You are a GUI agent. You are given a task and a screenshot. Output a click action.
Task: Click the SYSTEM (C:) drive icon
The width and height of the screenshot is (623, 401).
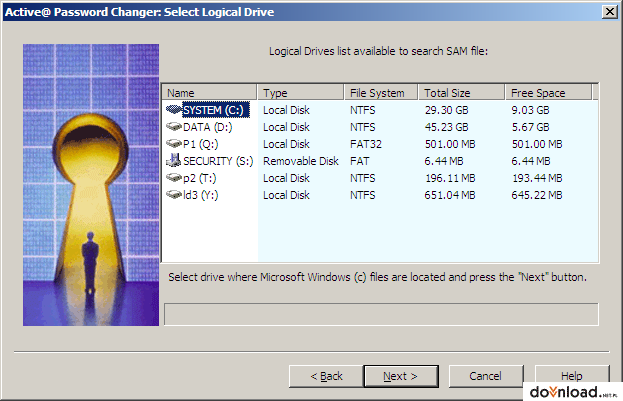[174, 109]
